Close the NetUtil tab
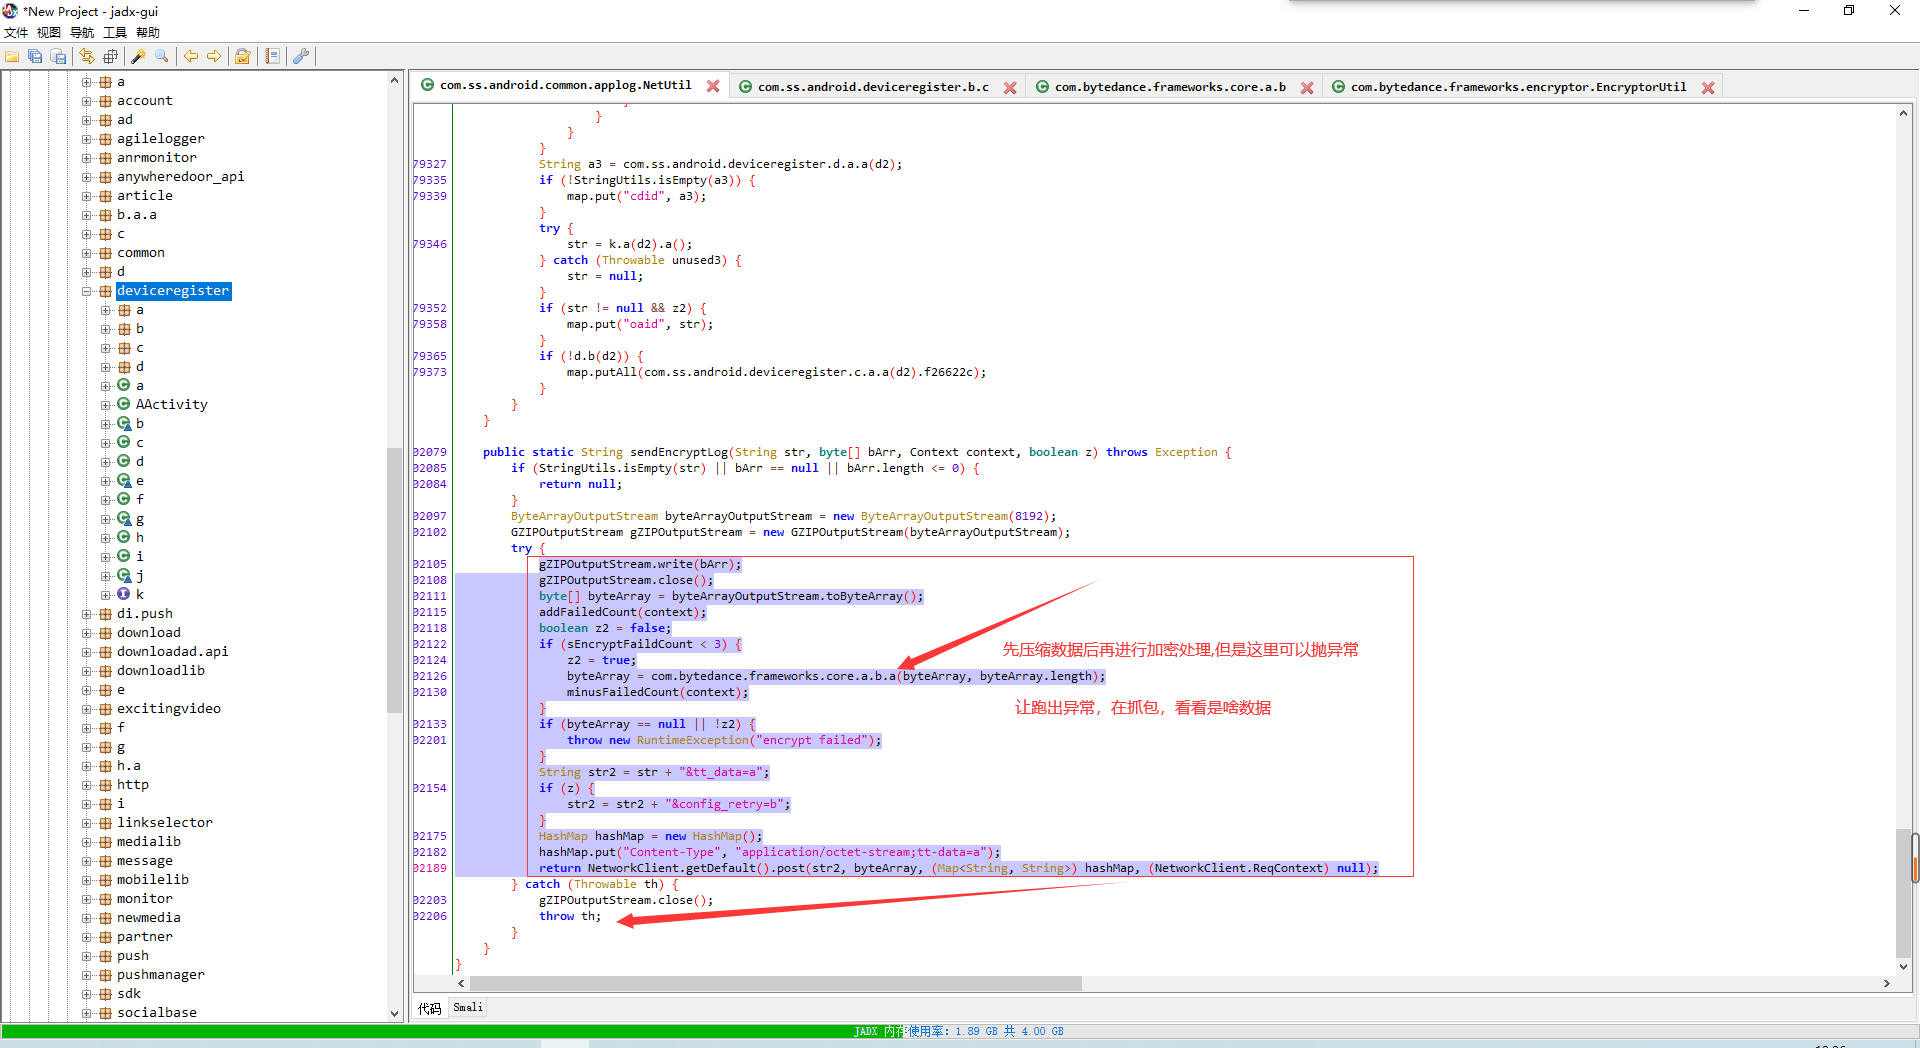 pyautogui.click(x=713, y=86)
